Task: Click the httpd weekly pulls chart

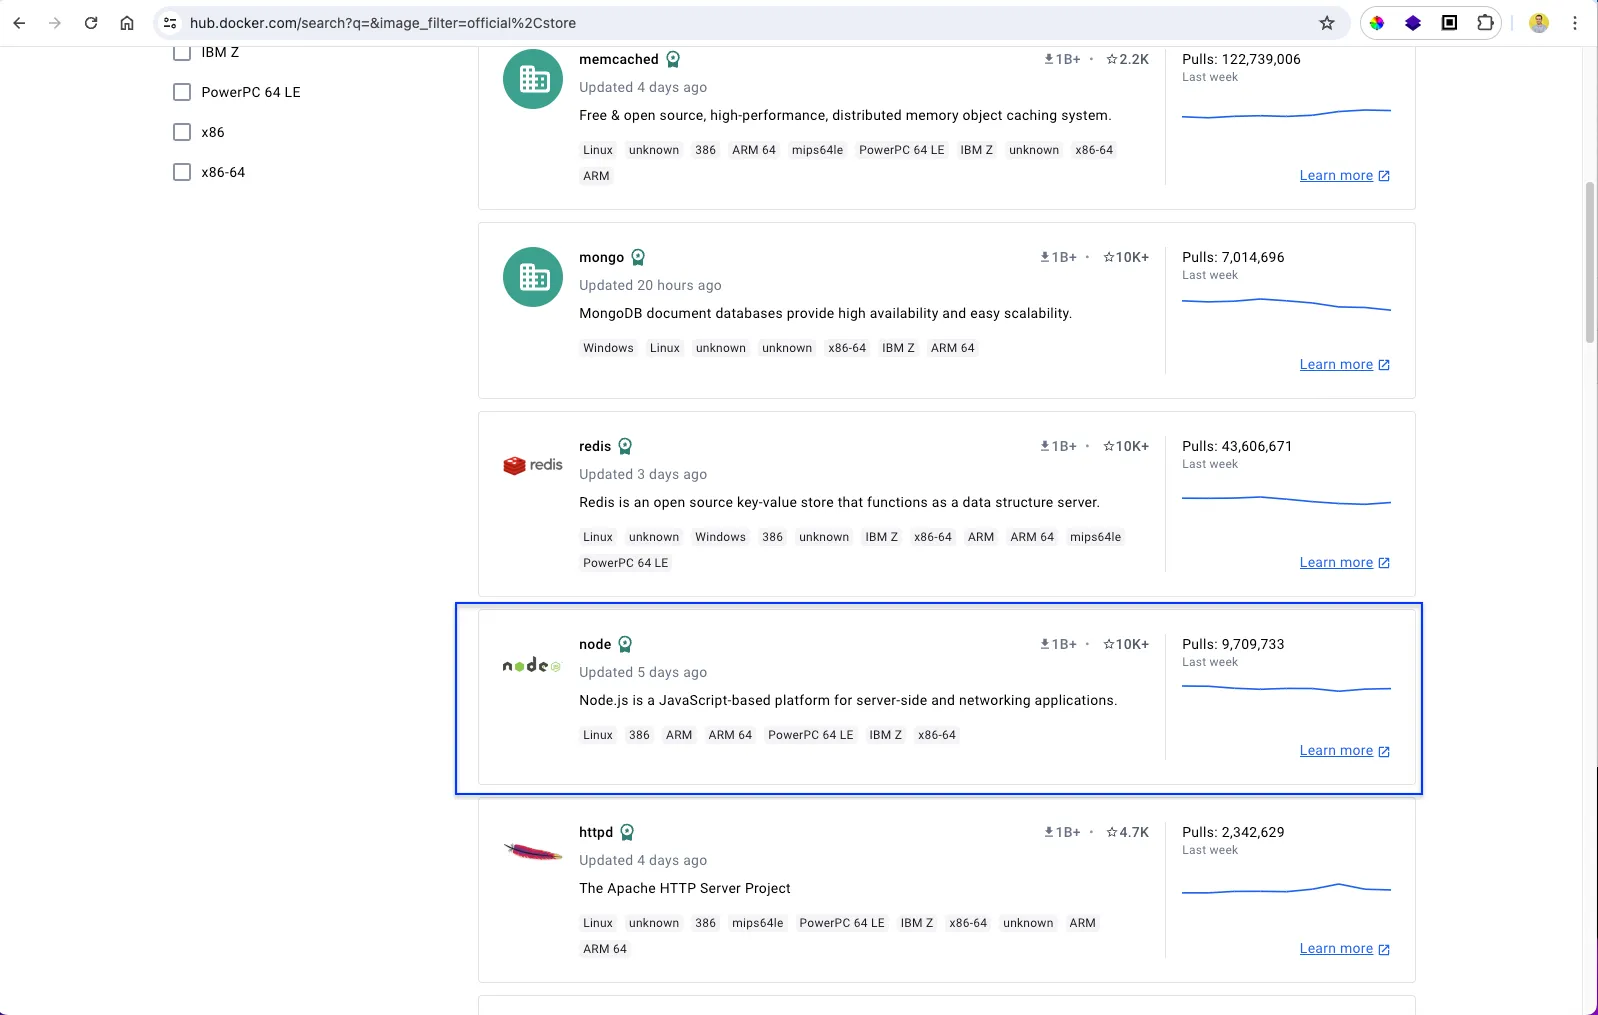Action: click(1286, 889)
